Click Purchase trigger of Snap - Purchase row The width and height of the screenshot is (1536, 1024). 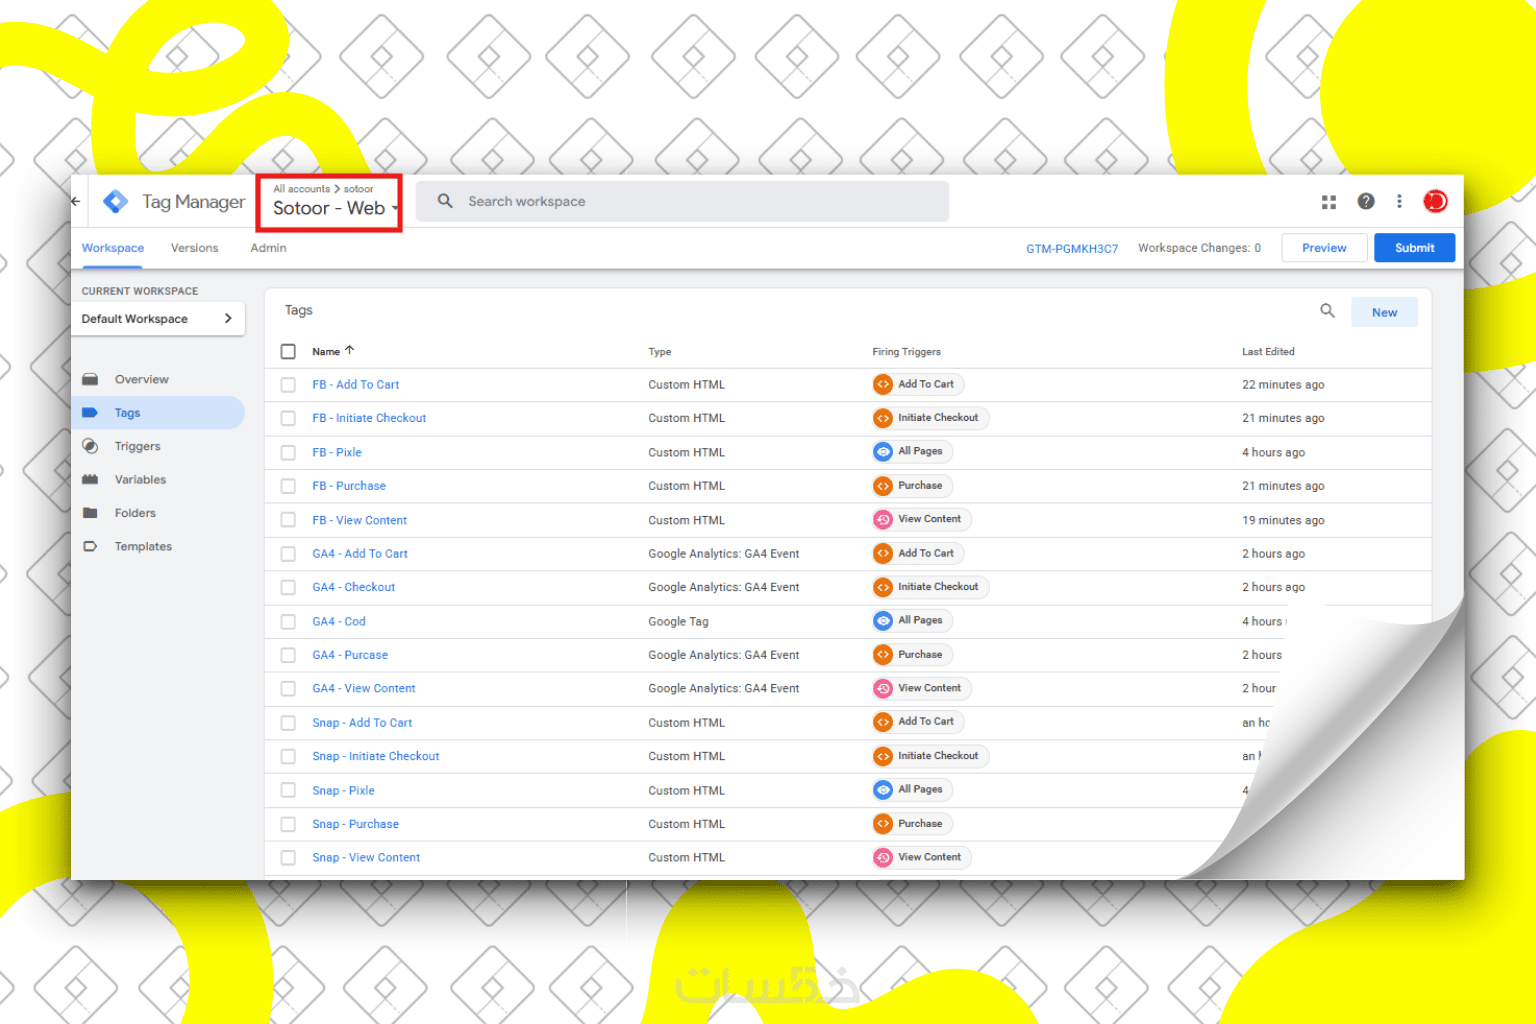[x=911, y=823]
